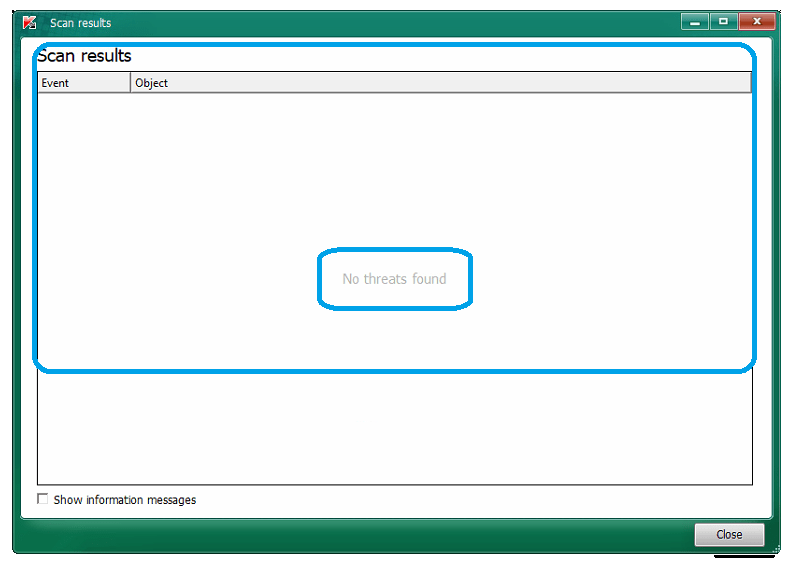Close the window with the red X
798x575 pixels.
pyautogui.click(x=759, y=21)
